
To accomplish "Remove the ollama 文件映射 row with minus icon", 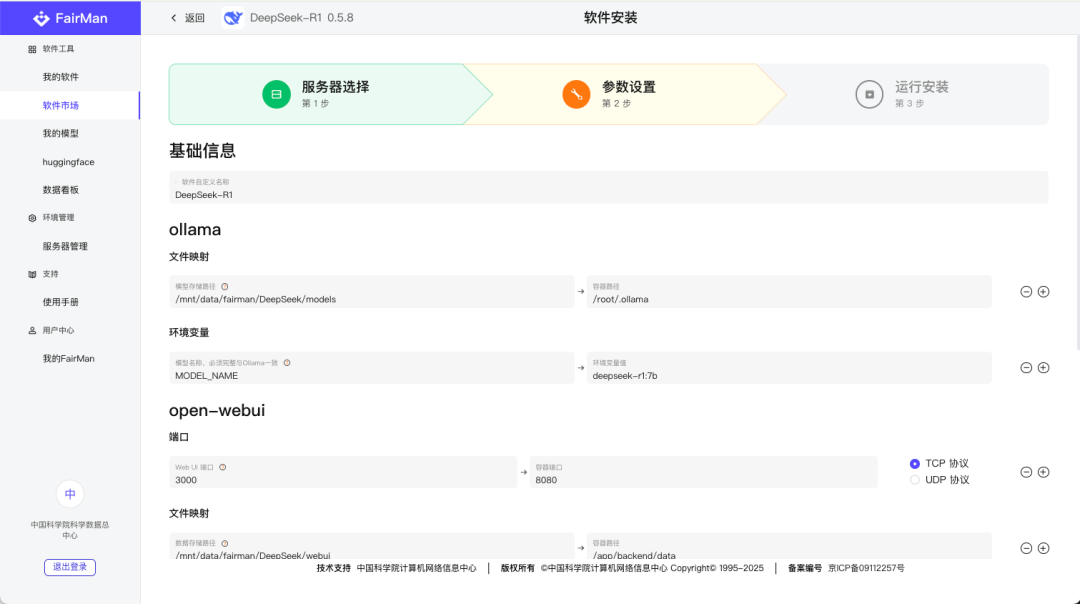I will (1026, 292).
